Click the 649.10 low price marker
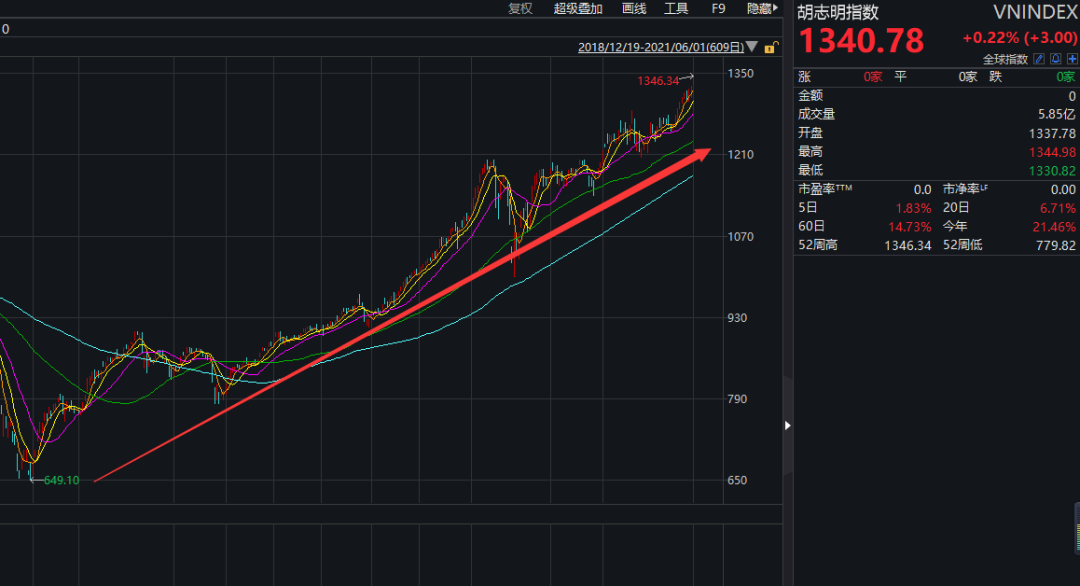Viewport: 1080px width, 586px height. (x=61, y=480)
